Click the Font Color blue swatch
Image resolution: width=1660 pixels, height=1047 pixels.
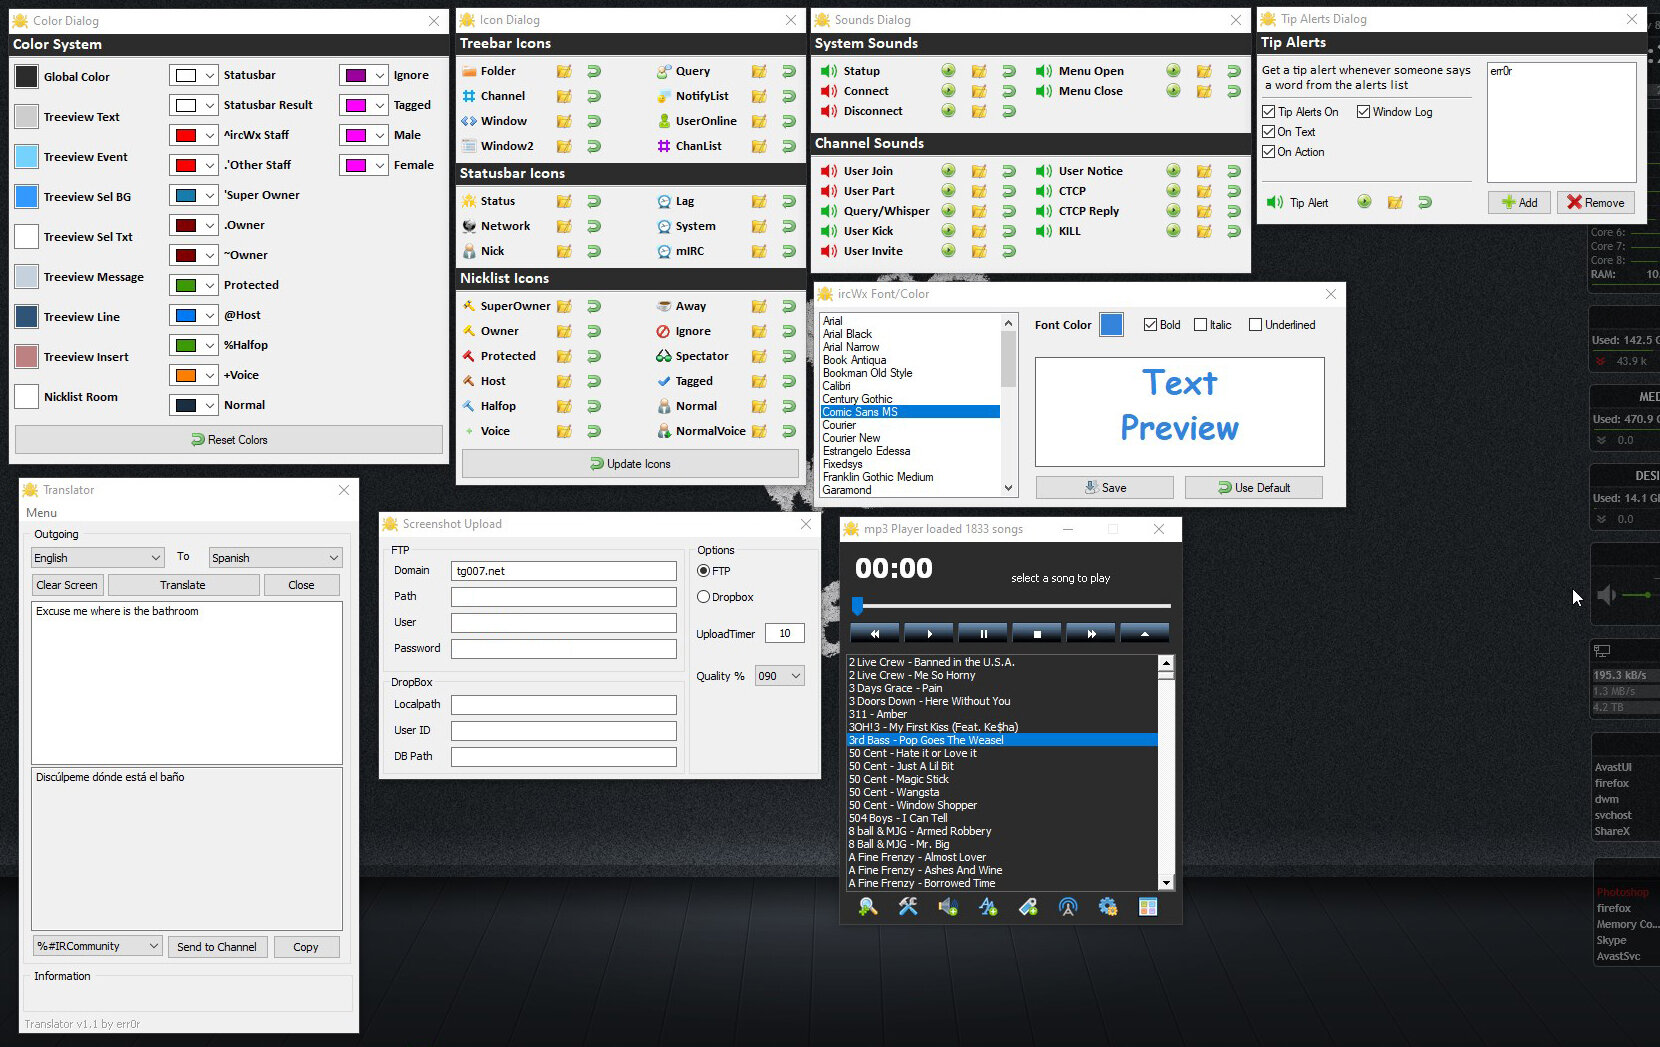point(1110,325)
